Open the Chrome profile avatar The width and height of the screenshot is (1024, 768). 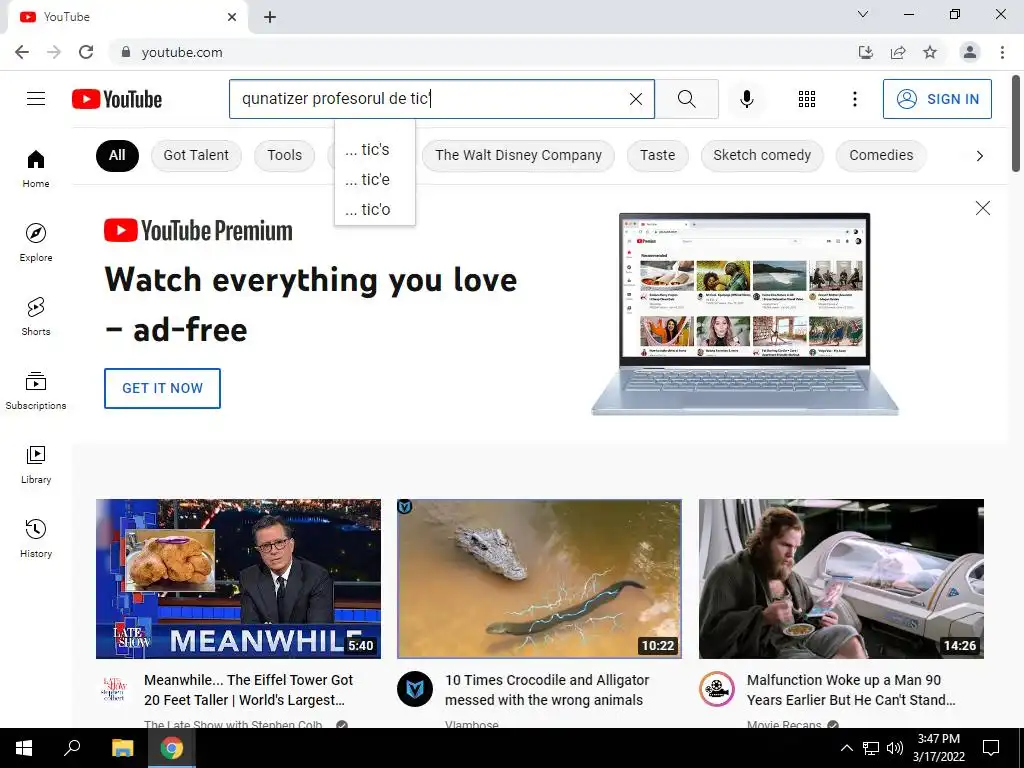[970, 52]
